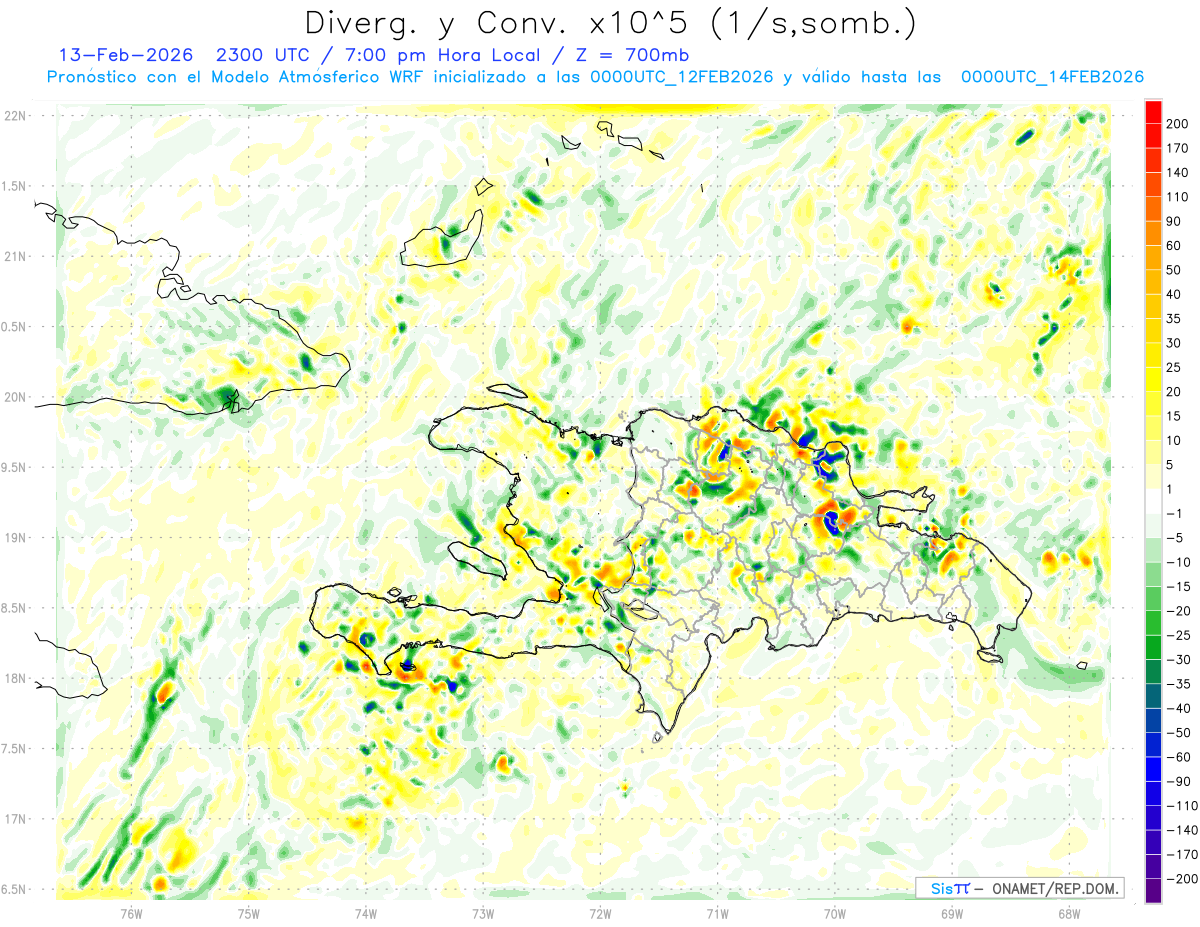This screenshot has height=927, width=1200.
Task: Click the "0.5N" latitude label
Action: pos(15,327)
